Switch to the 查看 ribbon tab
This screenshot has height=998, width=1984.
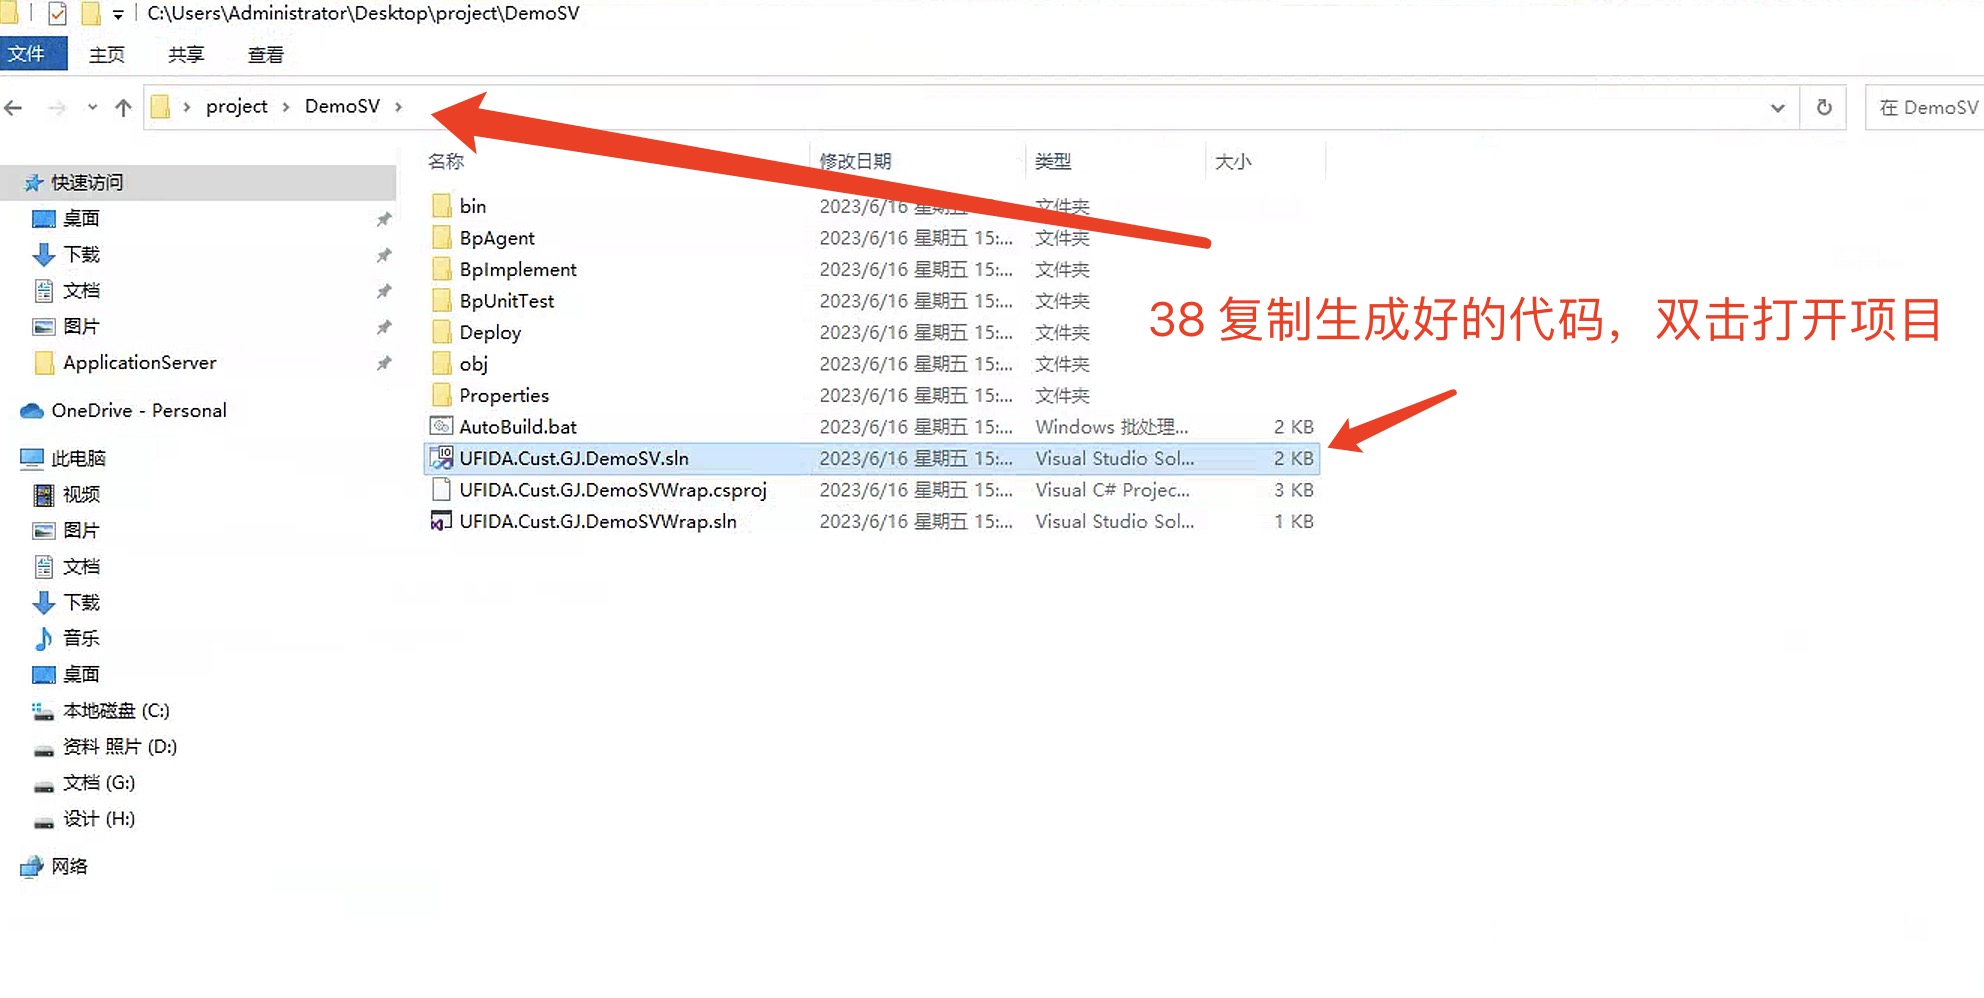[x=265, y=55]
